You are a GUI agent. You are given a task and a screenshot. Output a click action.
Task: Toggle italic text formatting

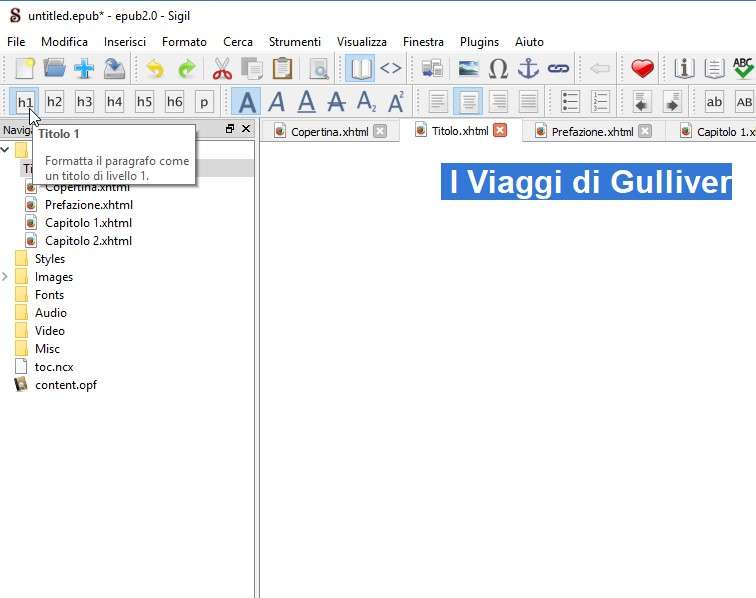point(276,102)
